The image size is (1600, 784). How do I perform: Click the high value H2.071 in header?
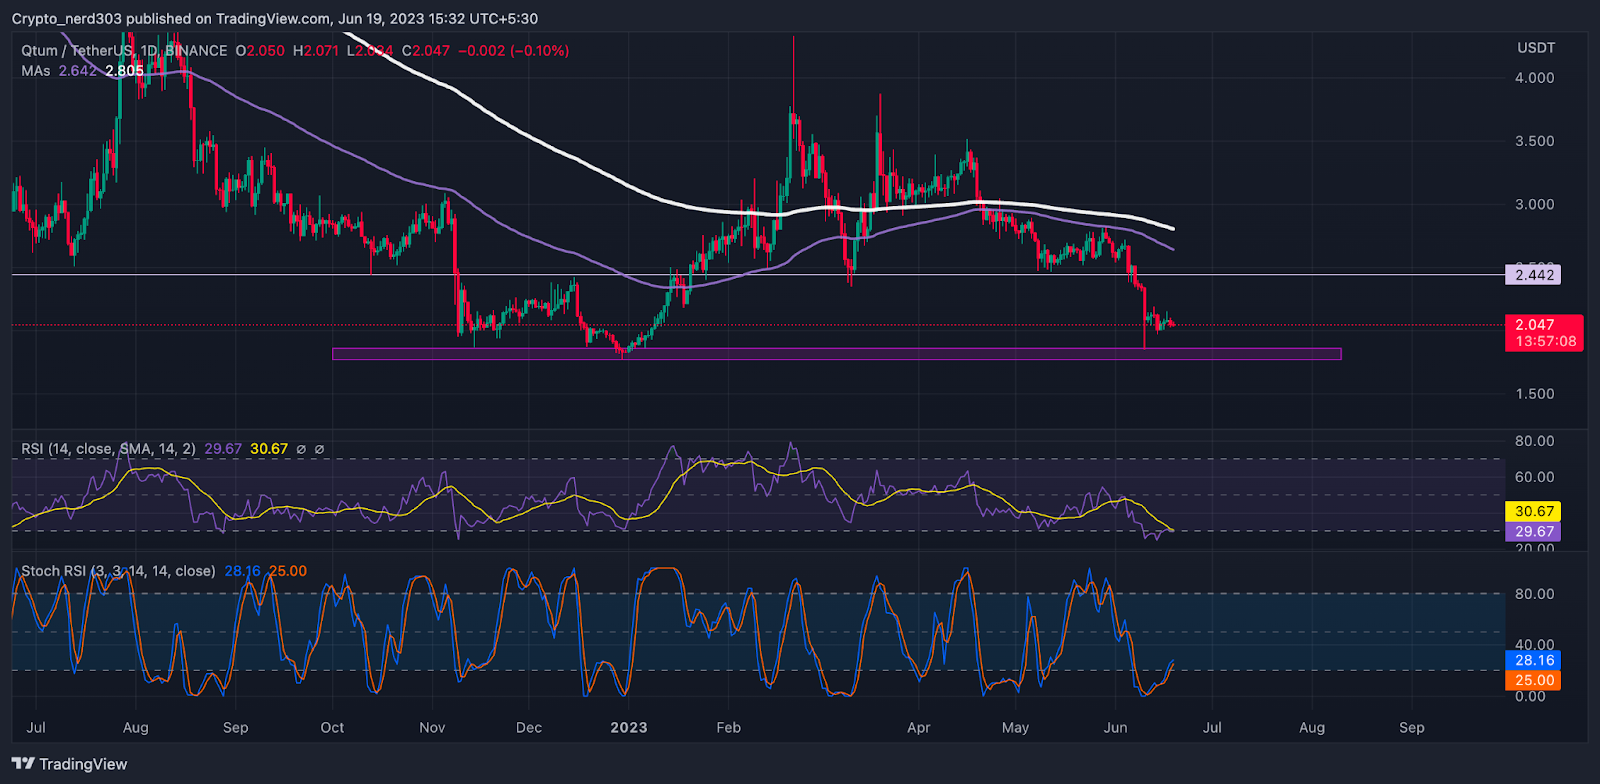coord(316,50)
